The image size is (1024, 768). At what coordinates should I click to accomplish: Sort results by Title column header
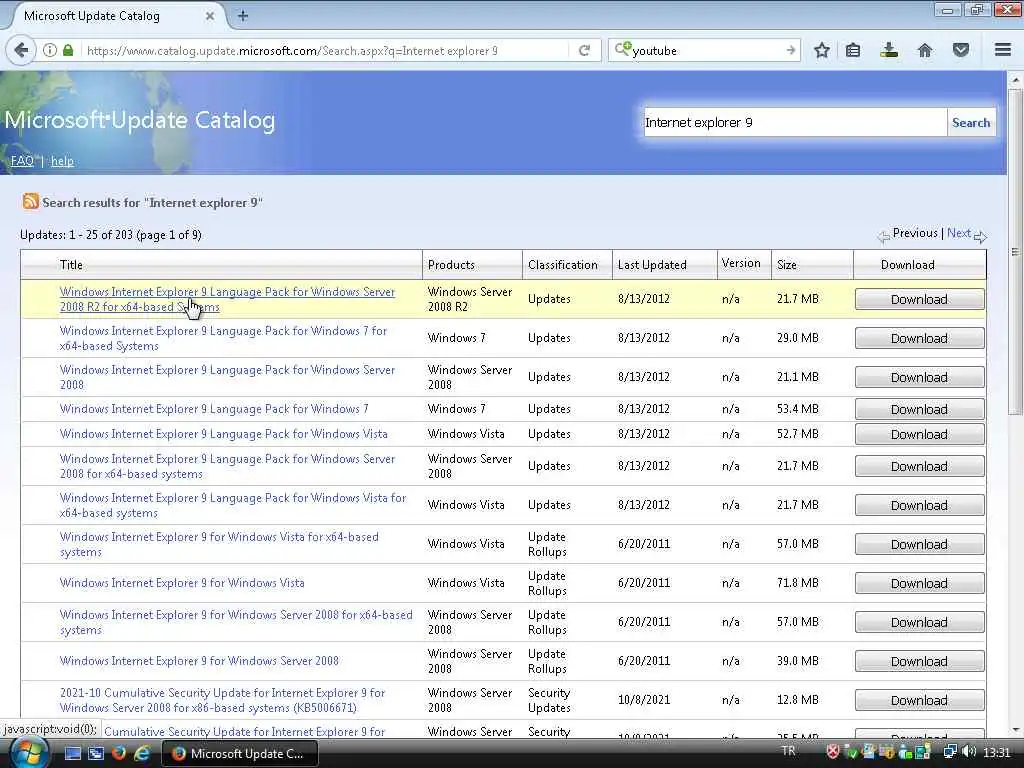click(x=71, y=264)
